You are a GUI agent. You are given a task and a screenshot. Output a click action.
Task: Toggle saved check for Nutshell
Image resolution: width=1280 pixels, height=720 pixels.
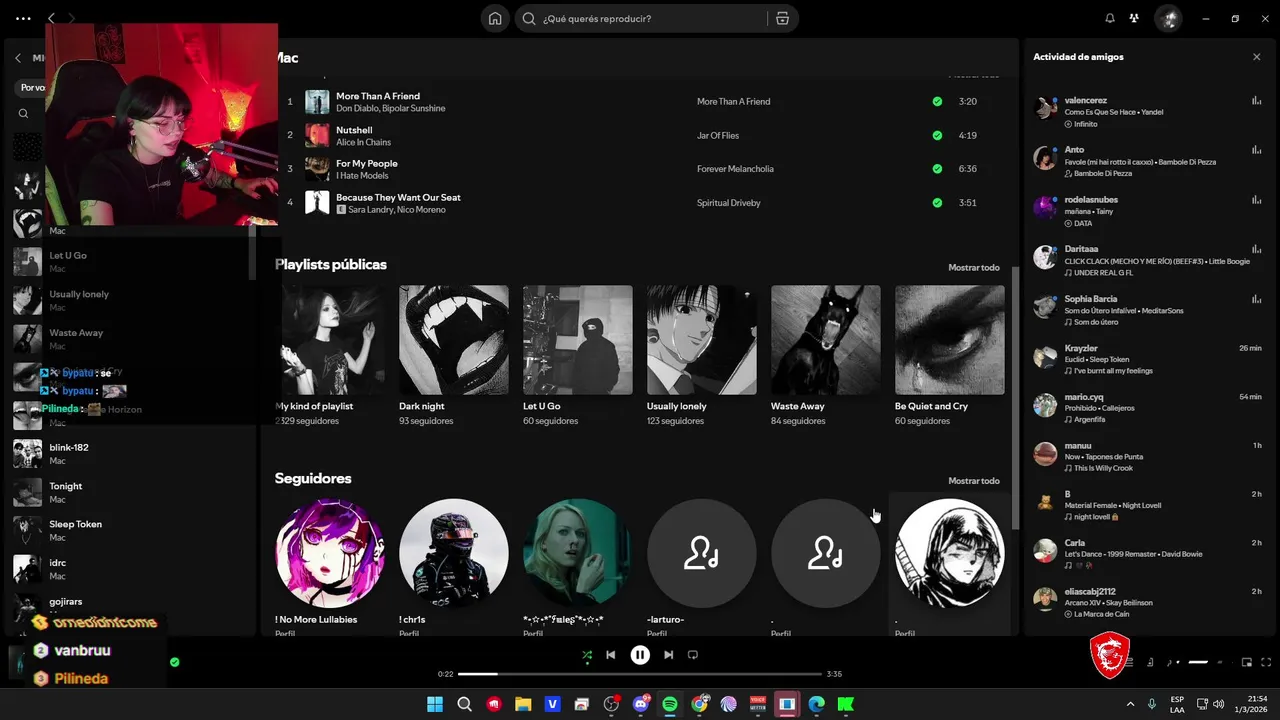pyautogui.click(x=937, y=135)
